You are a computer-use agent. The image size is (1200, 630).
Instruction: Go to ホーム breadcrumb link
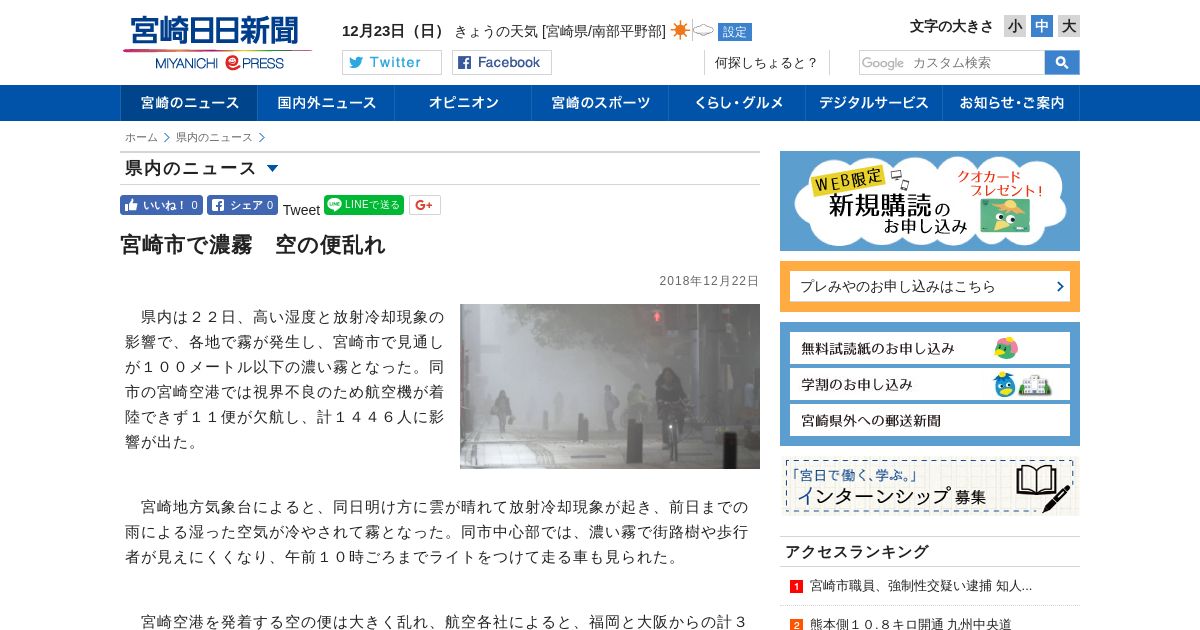(x=141, y=137)
